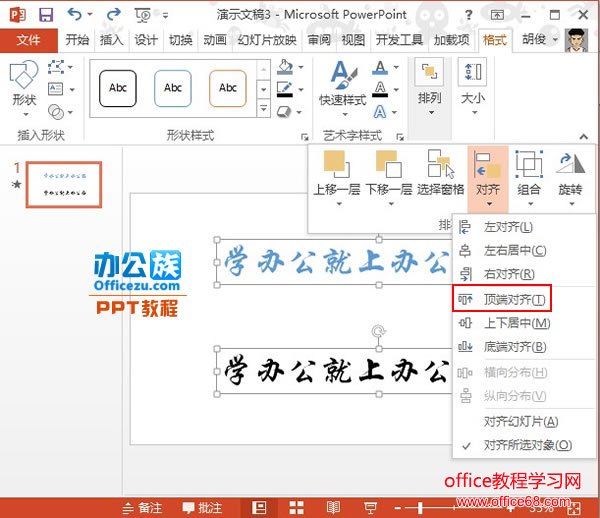This screenshot has width=600, height=518.
Task: Start slideshow from beginning icon
Action: [x=143, y=15]
